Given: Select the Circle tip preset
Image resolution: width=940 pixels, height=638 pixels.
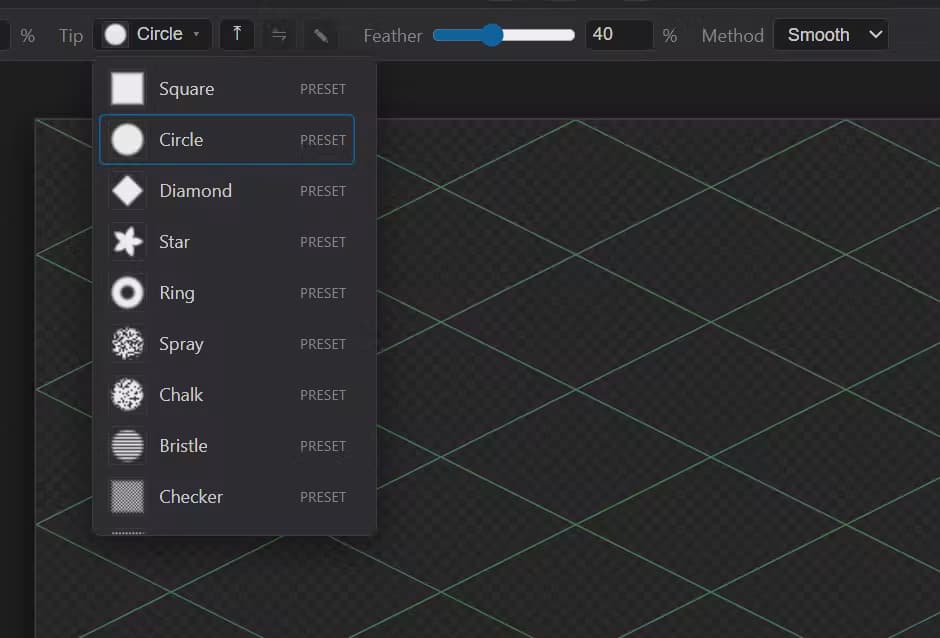Looking at the screenshot, I should click(227, 140).
